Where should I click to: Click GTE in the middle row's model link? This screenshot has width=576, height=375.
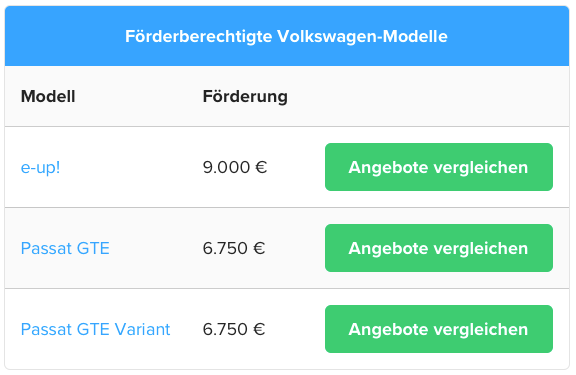pos(93,248)
